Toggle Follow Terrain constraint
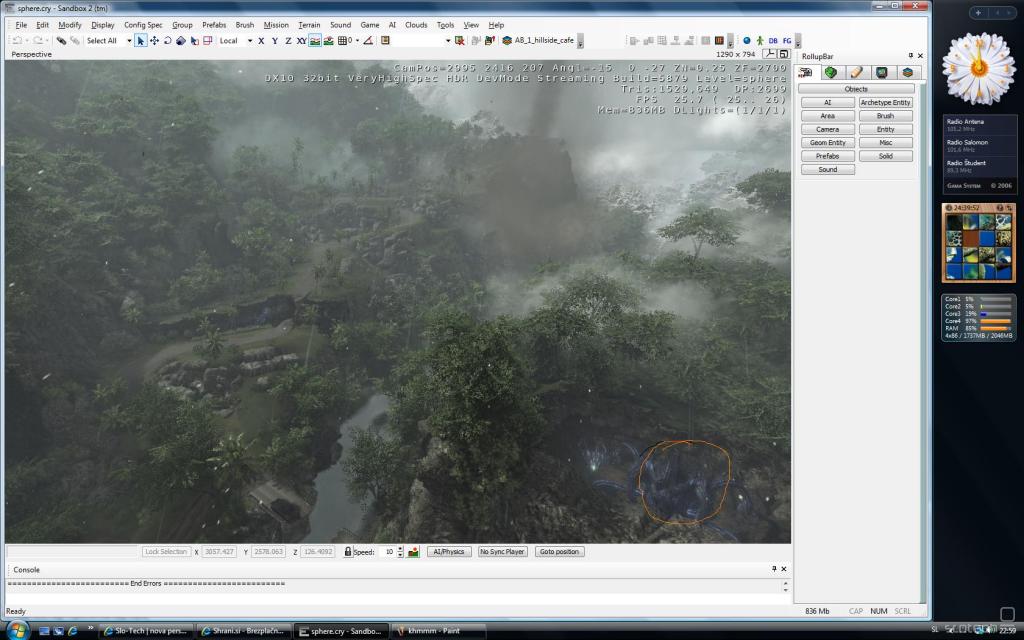The height and width of the screenshot is (640, 1024). coord(315,40)
